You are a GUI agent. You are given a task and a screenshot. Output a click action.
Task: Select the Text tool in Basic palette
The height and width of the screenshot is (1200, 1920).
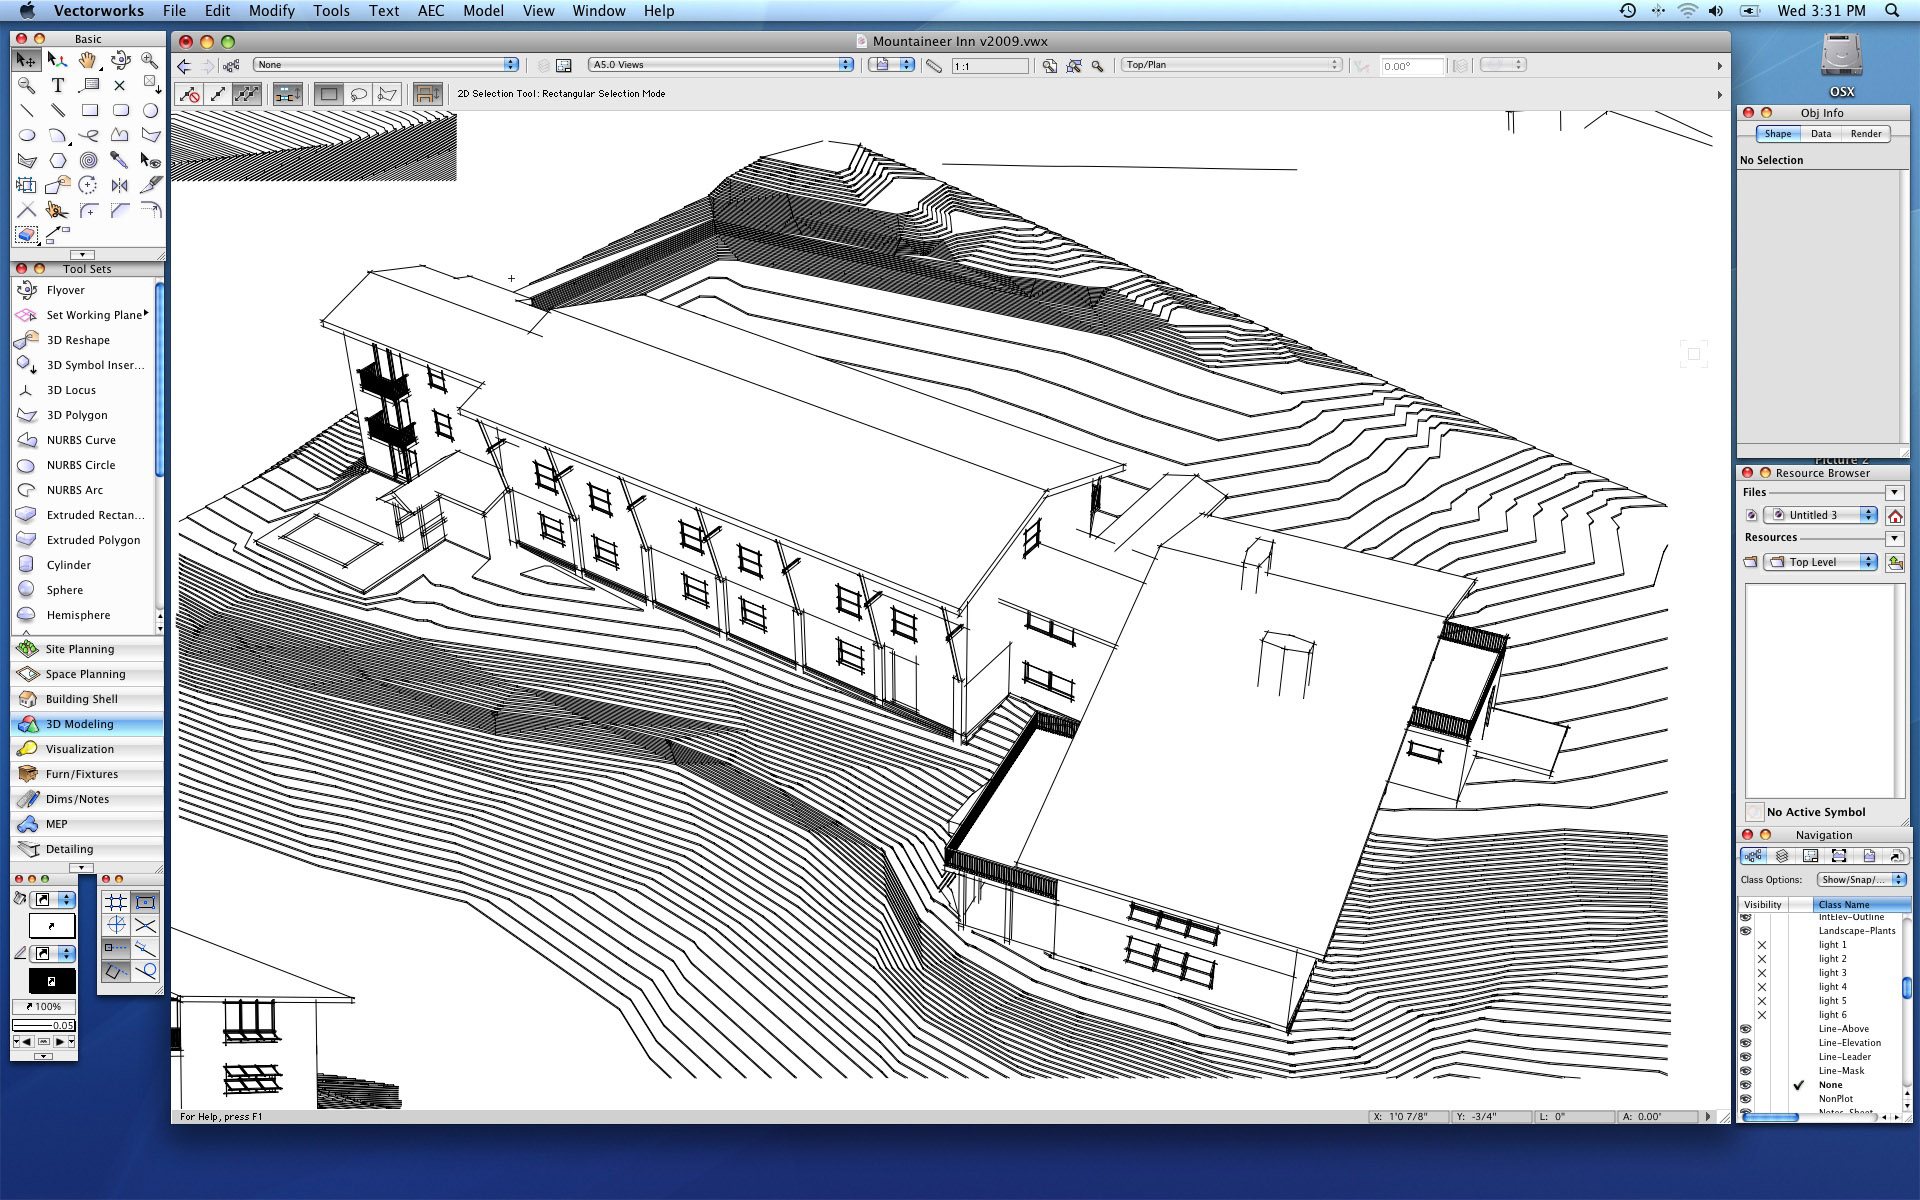57,85
